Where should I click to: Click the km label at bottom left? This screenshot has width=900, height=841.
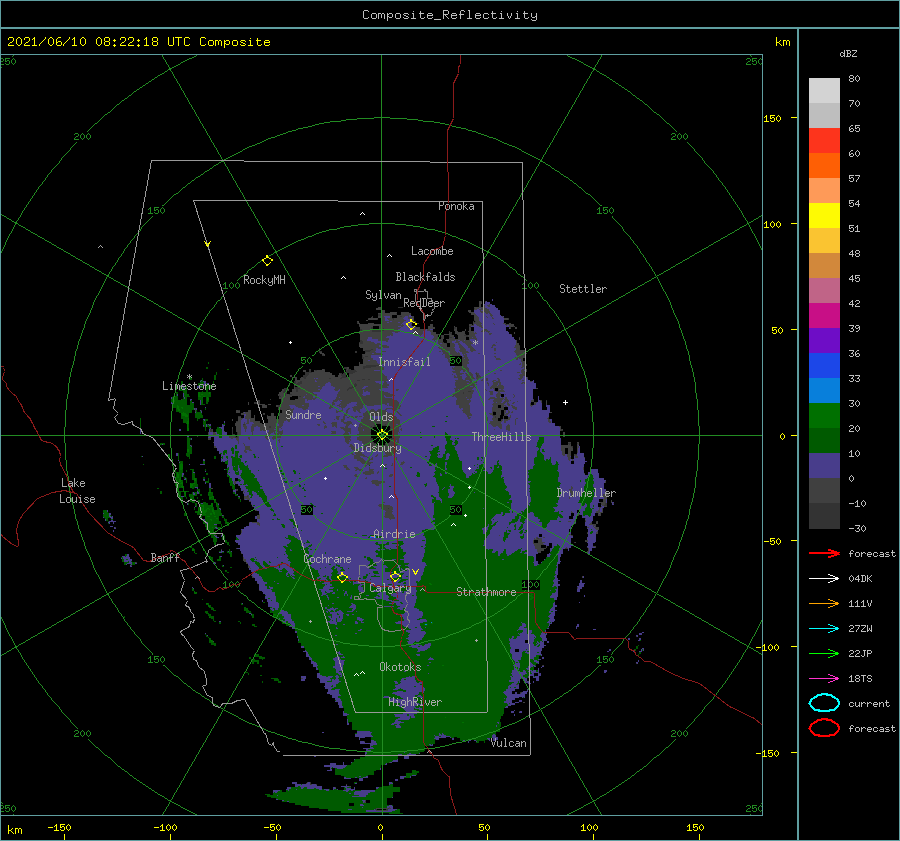pyautogui.click(x=14, y=830)
